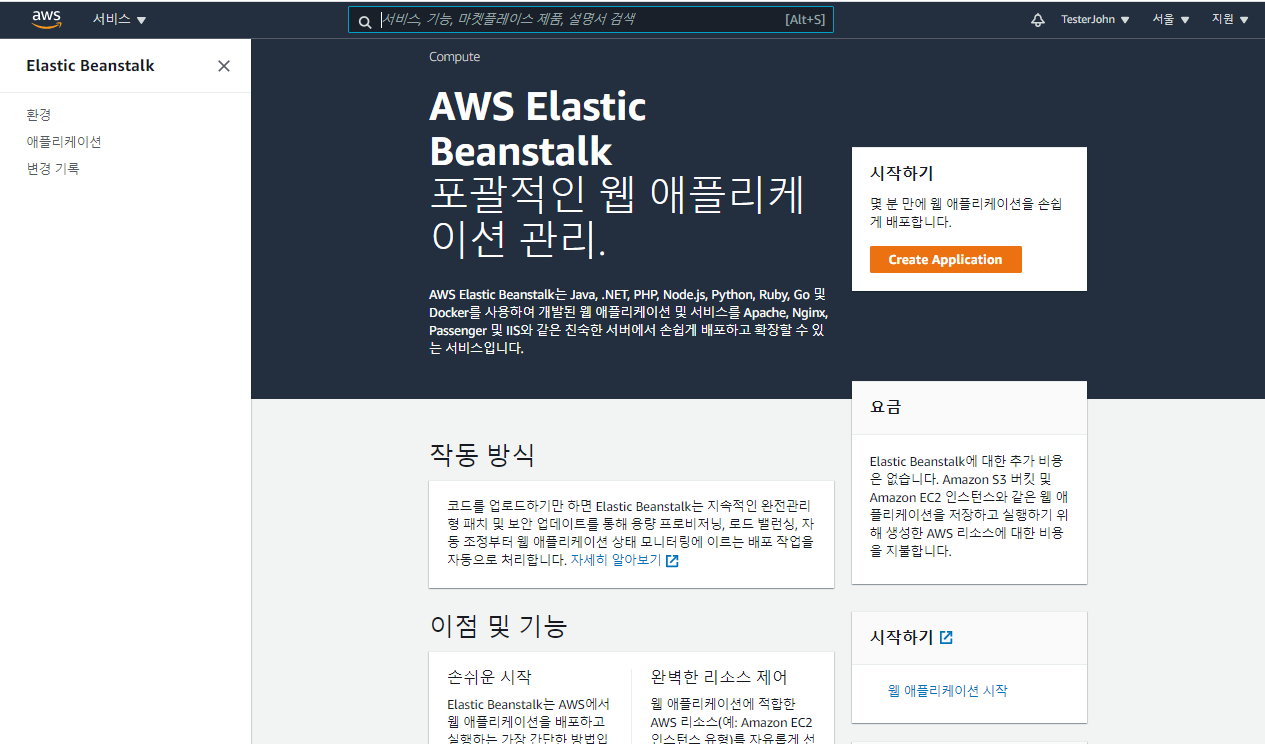Click the search magnifier icon
The height and width of the screenshot is (744, 1265).
pos(365,20)
